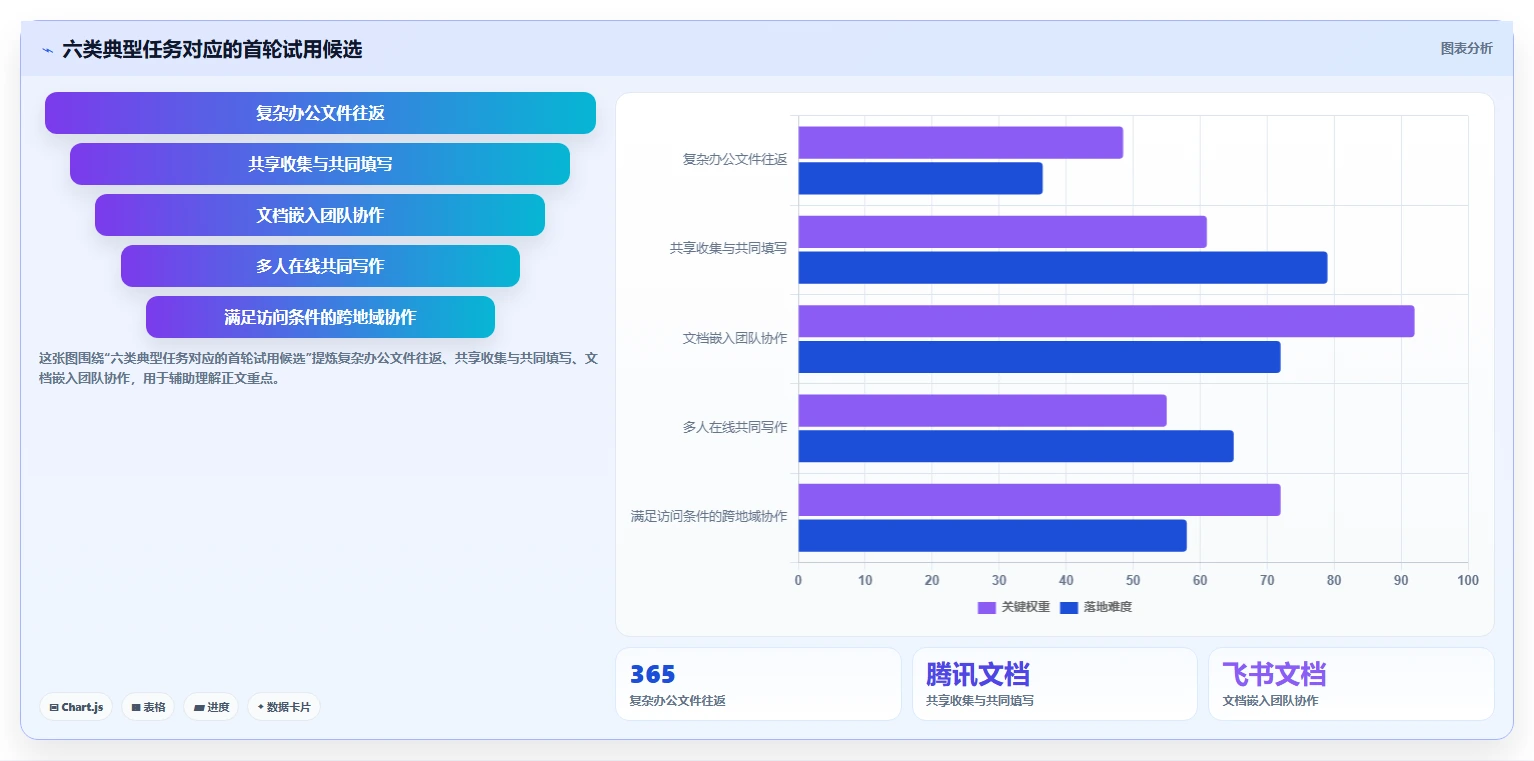Click the 文档嵌入团队协作 y-axis label

[x=735, y=338]
